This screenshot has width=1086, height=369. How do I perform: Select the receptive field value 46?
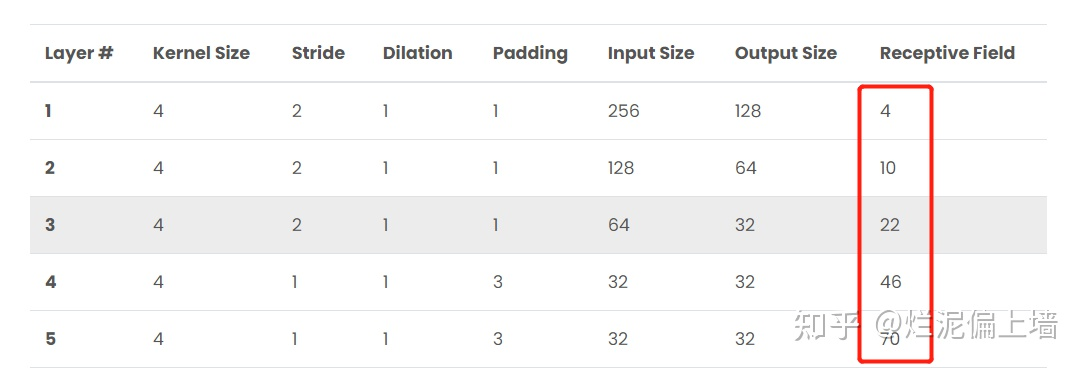(891, 282)
